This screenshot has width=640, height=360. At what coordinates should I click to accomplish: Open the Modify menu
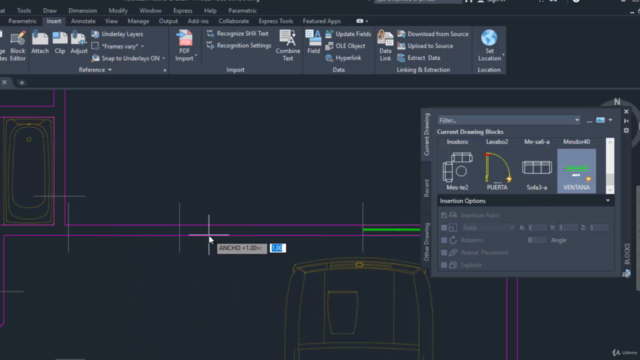pos(118,11)
